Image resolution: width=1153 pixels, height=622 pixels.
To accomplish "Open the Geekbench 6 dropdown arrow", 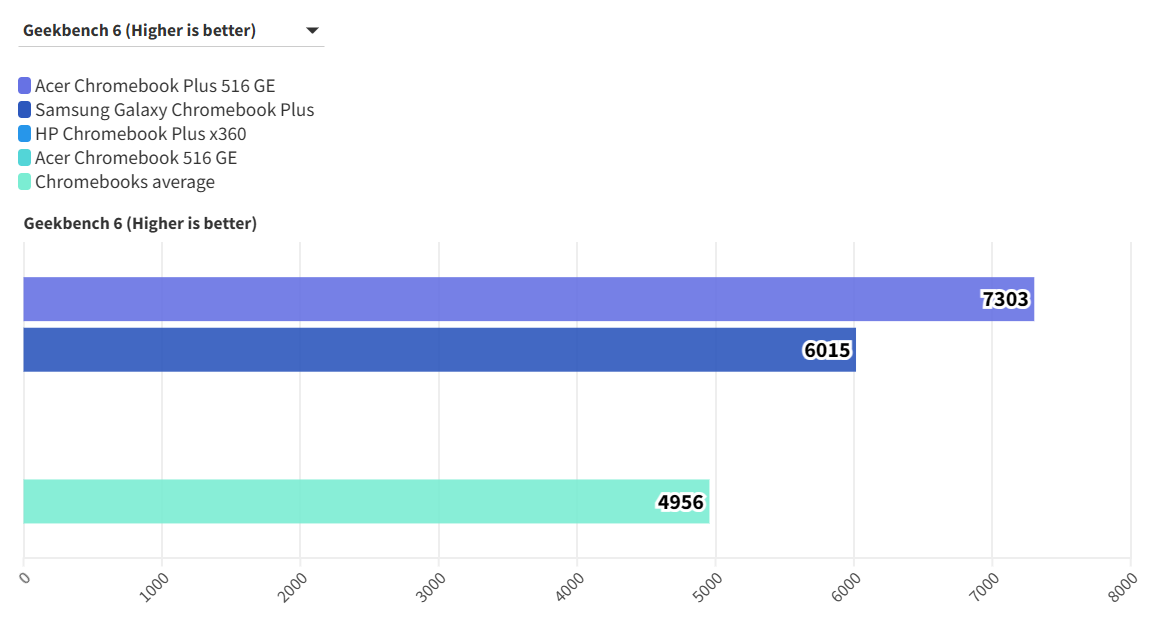I will click(x=312, y=31).
